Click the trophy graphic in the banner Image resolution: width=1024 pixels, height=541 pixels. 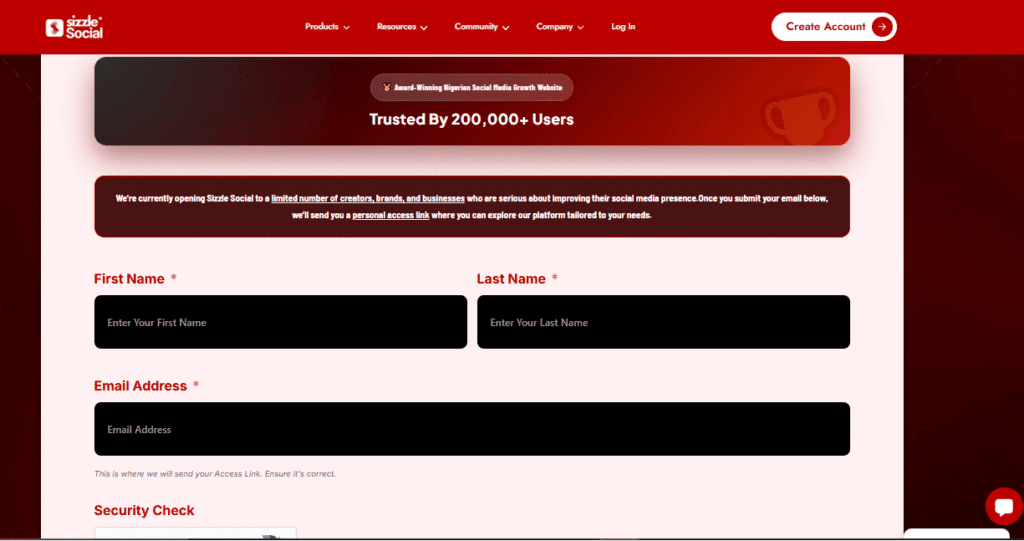pyautogui.click(x=800, y=118)
